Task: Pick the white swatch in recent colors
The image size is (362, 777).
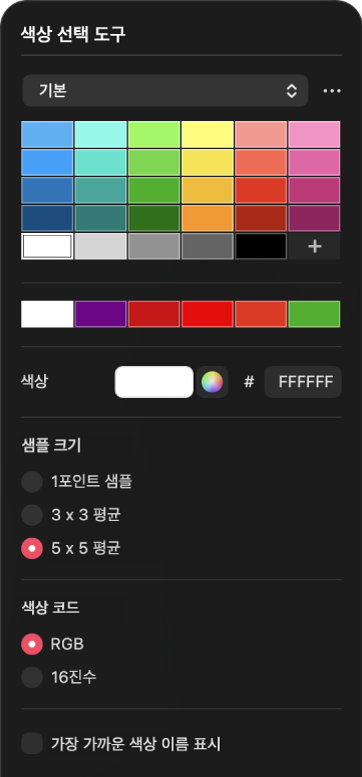Action: (47, 314)
